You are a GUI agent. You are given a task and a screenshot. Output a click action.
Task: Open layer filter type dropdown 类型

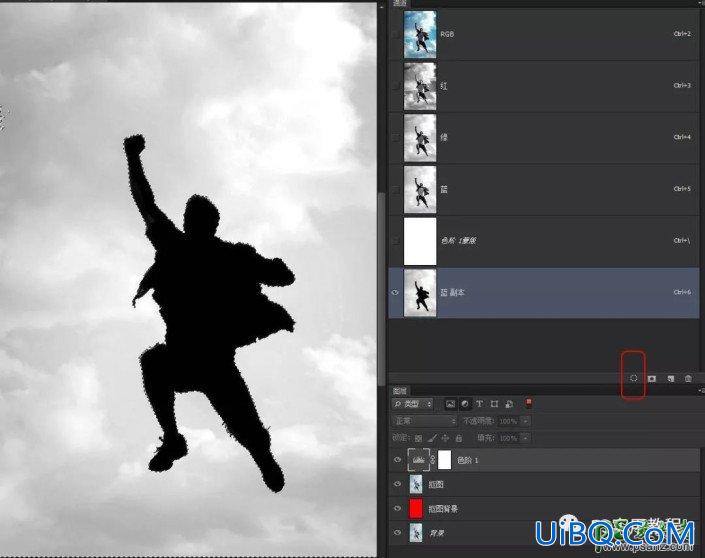click(412, 404)
